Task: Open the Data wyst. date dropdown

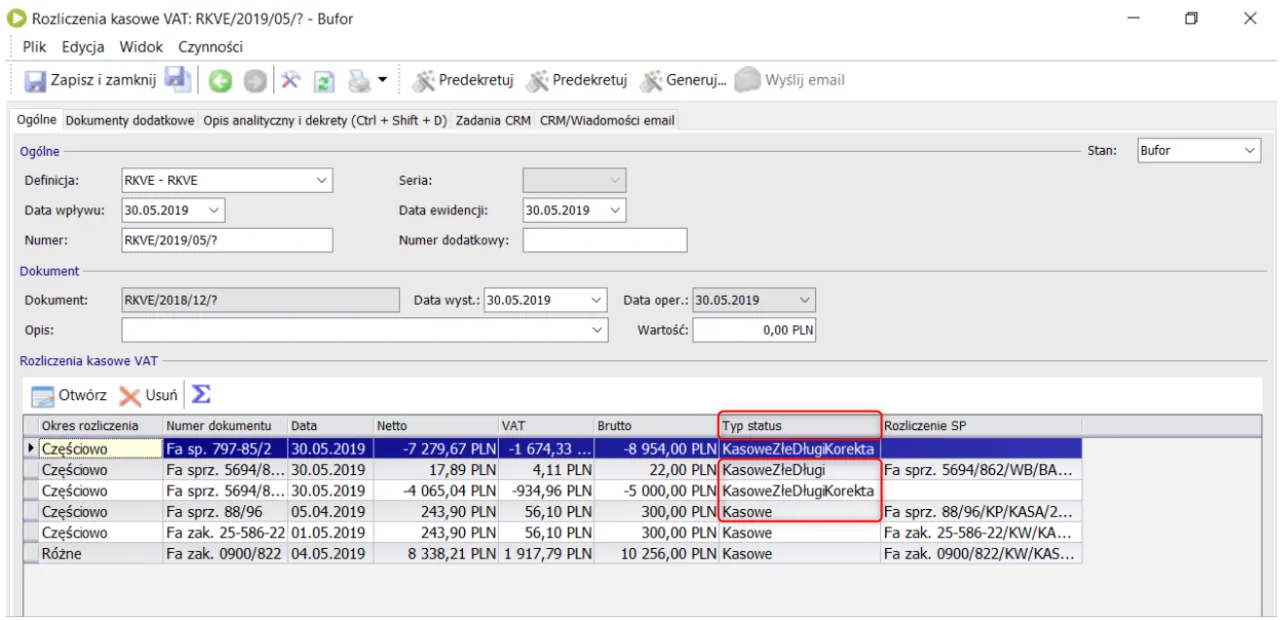Action: 597,300
